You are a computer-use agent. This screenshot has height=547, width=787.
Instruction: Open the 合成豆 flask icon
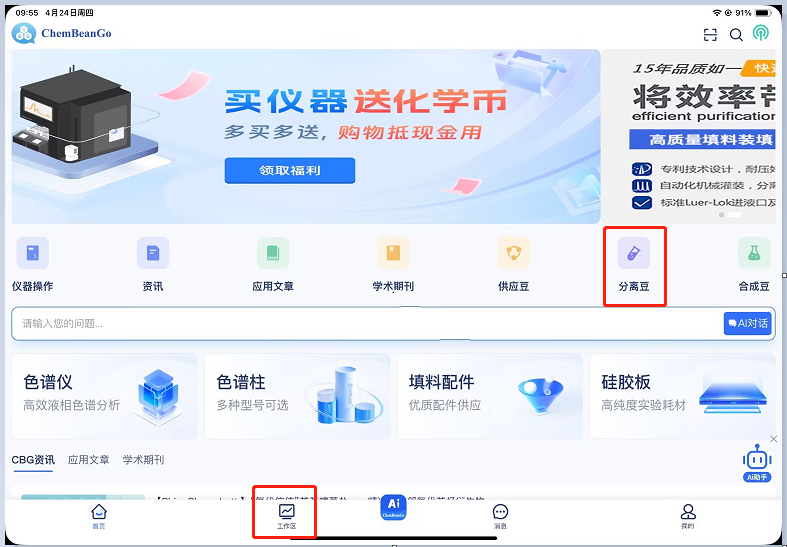(754, 254)
